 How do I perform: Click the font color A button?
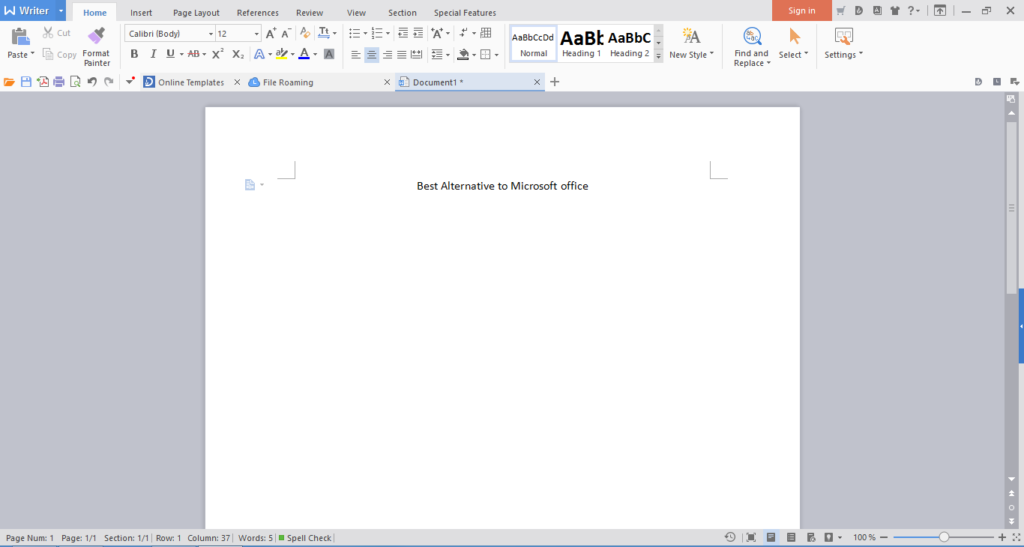[304, 54]
